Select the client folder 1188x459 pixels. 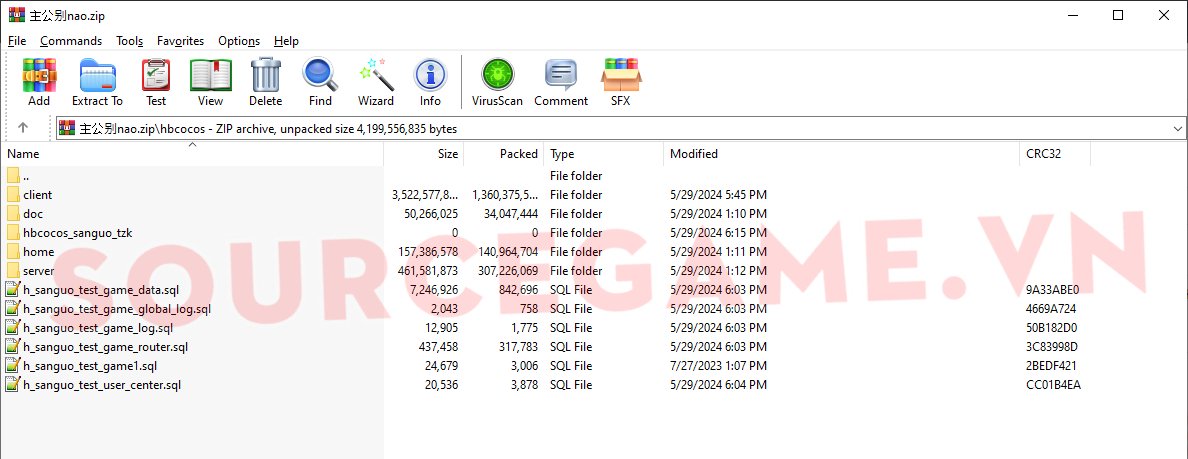pyautogui.click(x=37, y=195)
